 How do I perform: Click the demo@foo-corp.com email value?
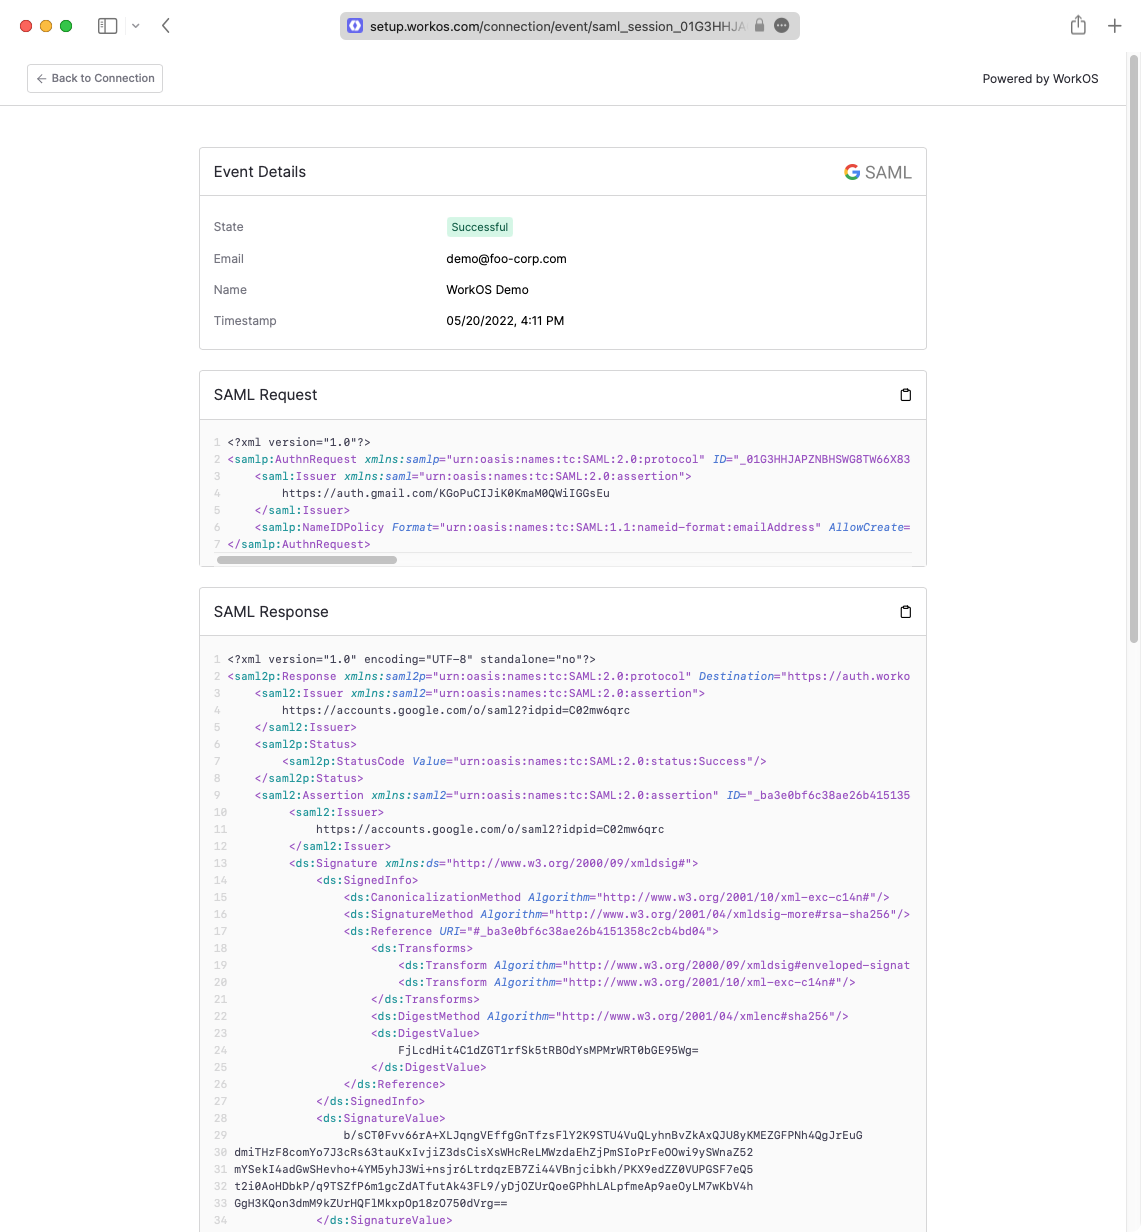pos(506,259)
